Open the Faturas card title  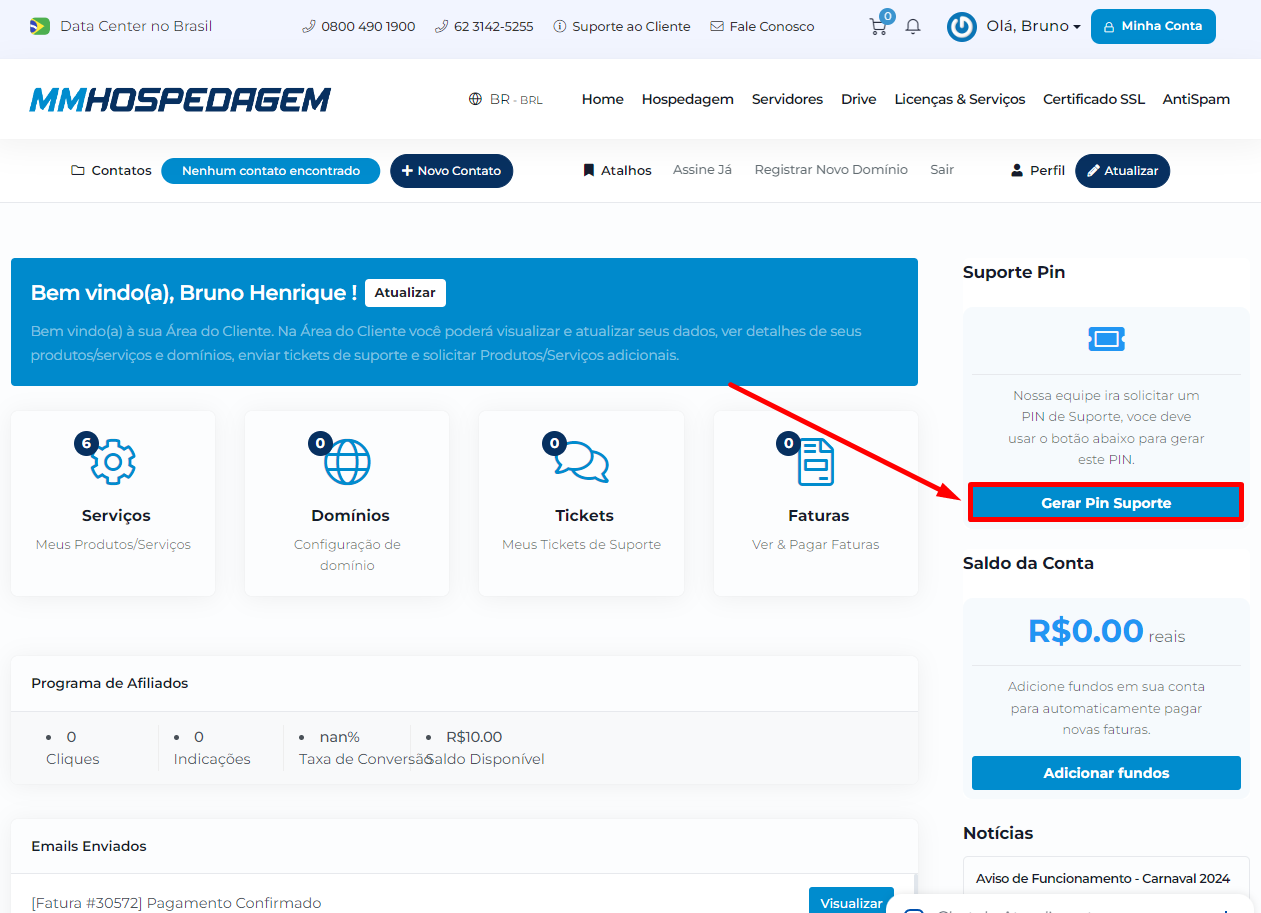coord(818,516)
